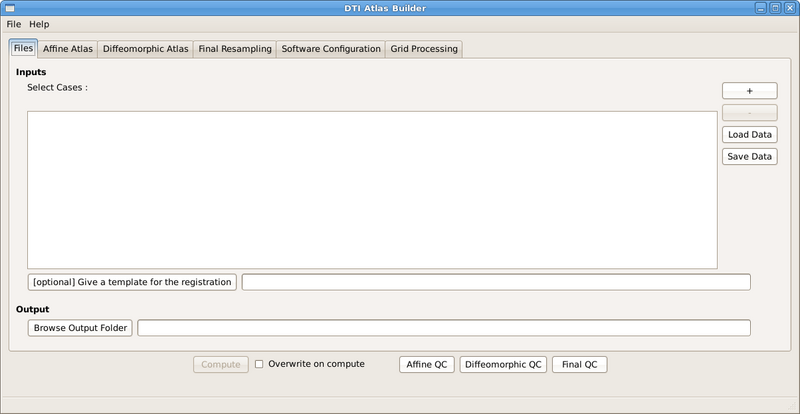Open the File menu

pyautogui.click(x=14, y=24)
